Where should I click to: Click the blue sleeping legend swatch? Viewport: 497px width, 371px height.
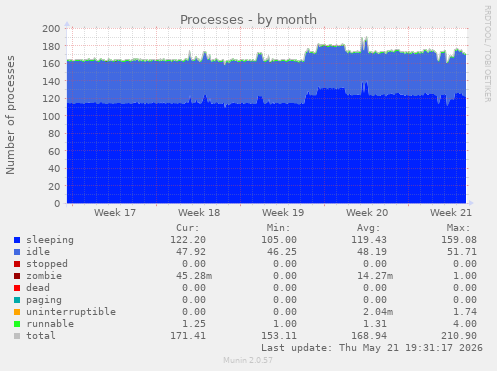click(x=17, y=240)
